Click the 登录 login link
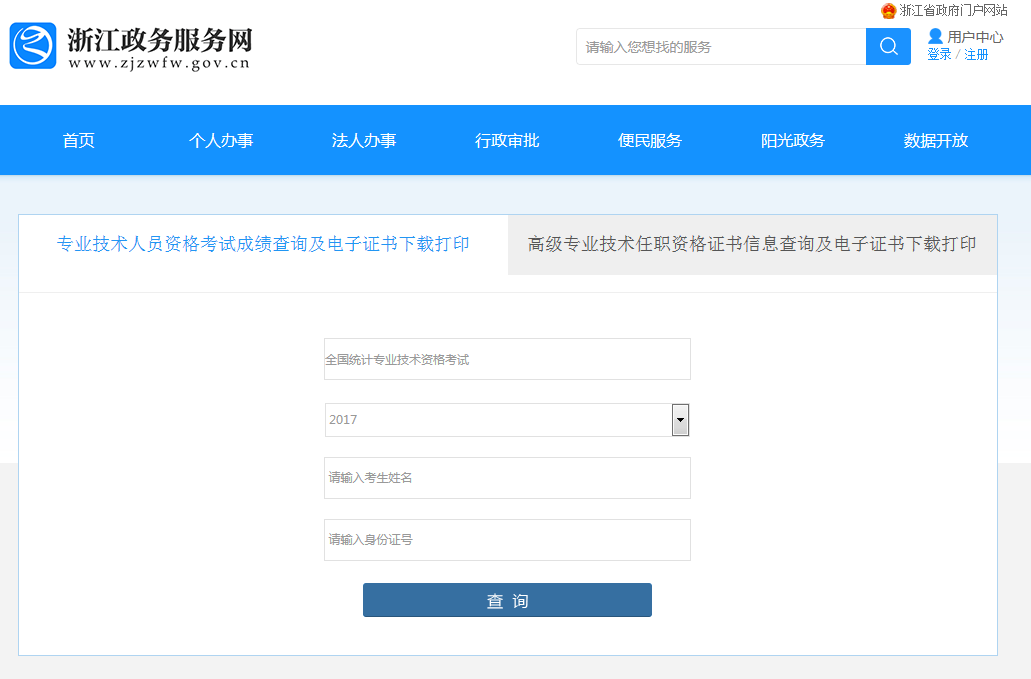Screen dimensions: 1031x679 939,55
